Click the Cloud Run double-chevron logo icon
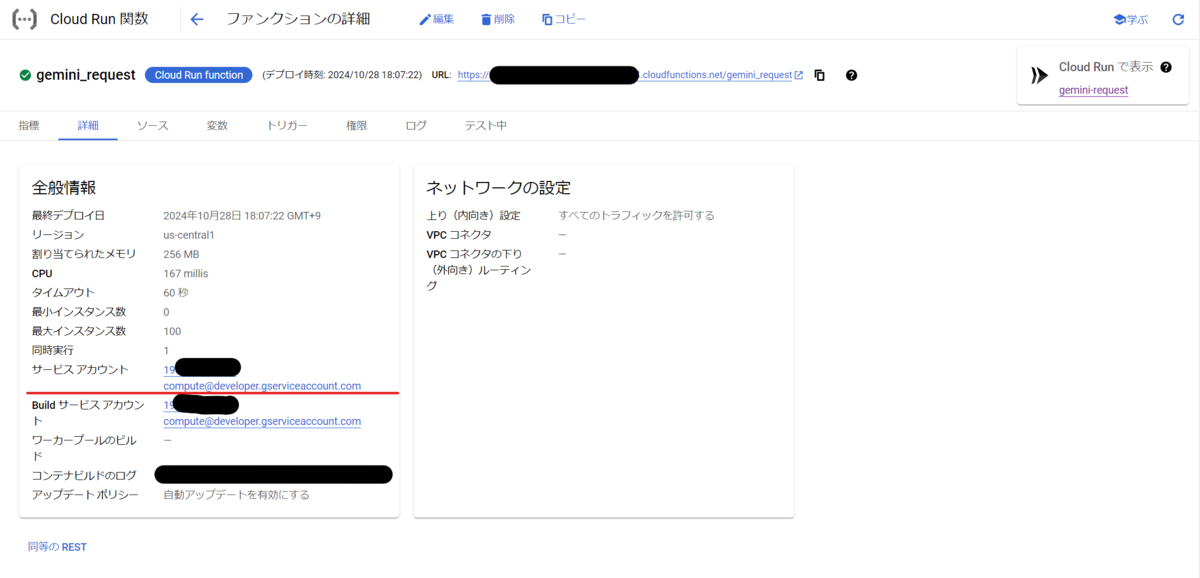This screenshot has height=578, width=1200. pyautogui.click(x=1039, y=76)
